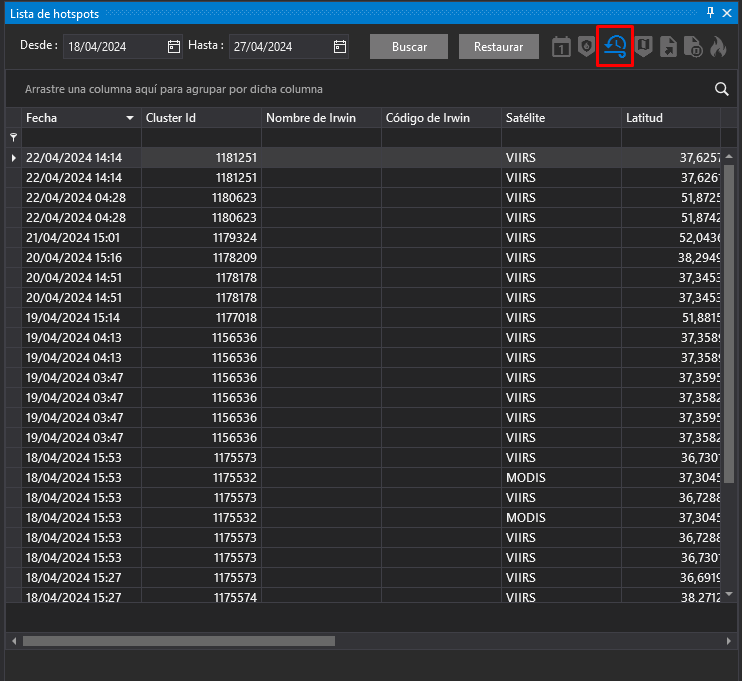
Task: Open the grid search magnifier
Action: (722, 89)
